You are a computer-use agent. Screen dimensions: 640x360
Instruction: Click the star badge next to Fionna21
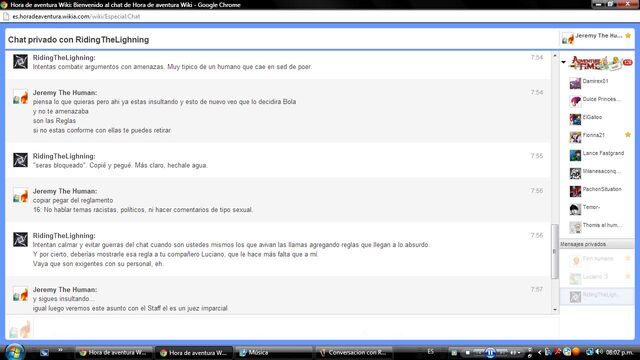tap(628, 135)
